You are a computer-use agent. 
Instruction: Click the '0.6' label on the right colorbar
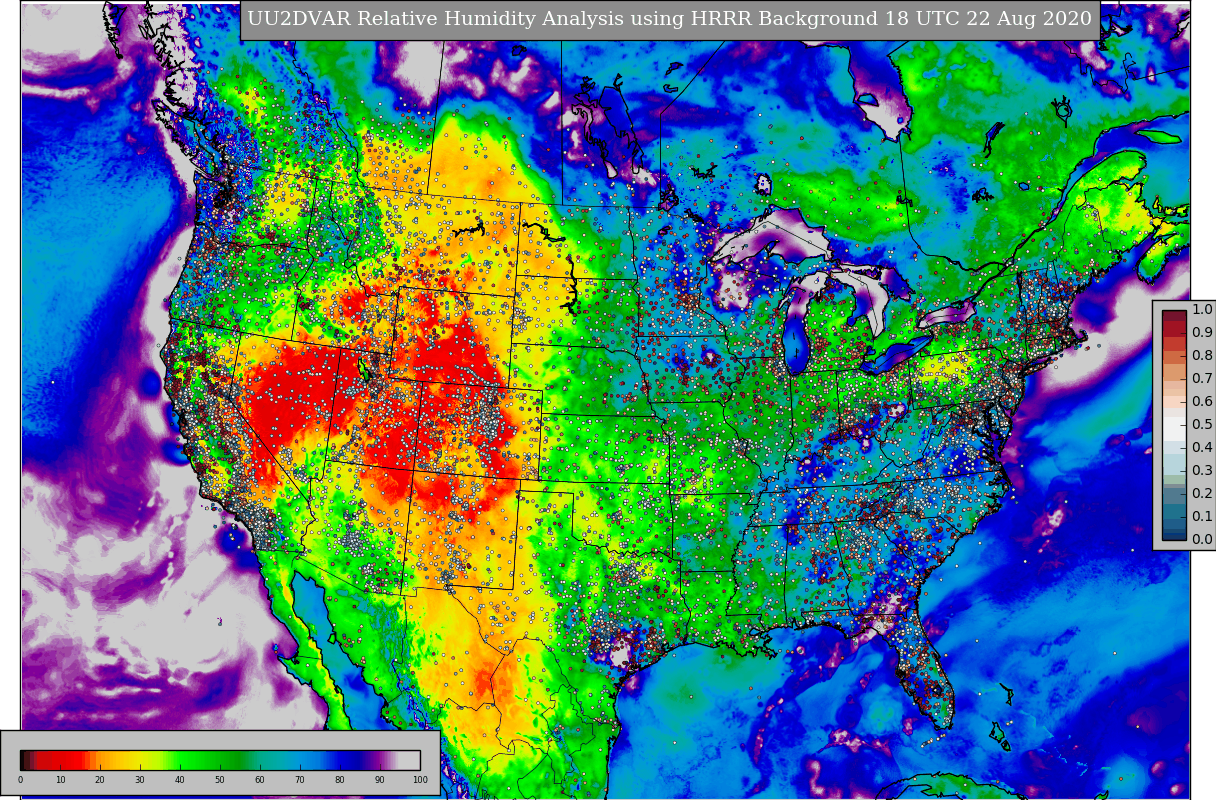pyautogui.click(x=1202, y=401)
